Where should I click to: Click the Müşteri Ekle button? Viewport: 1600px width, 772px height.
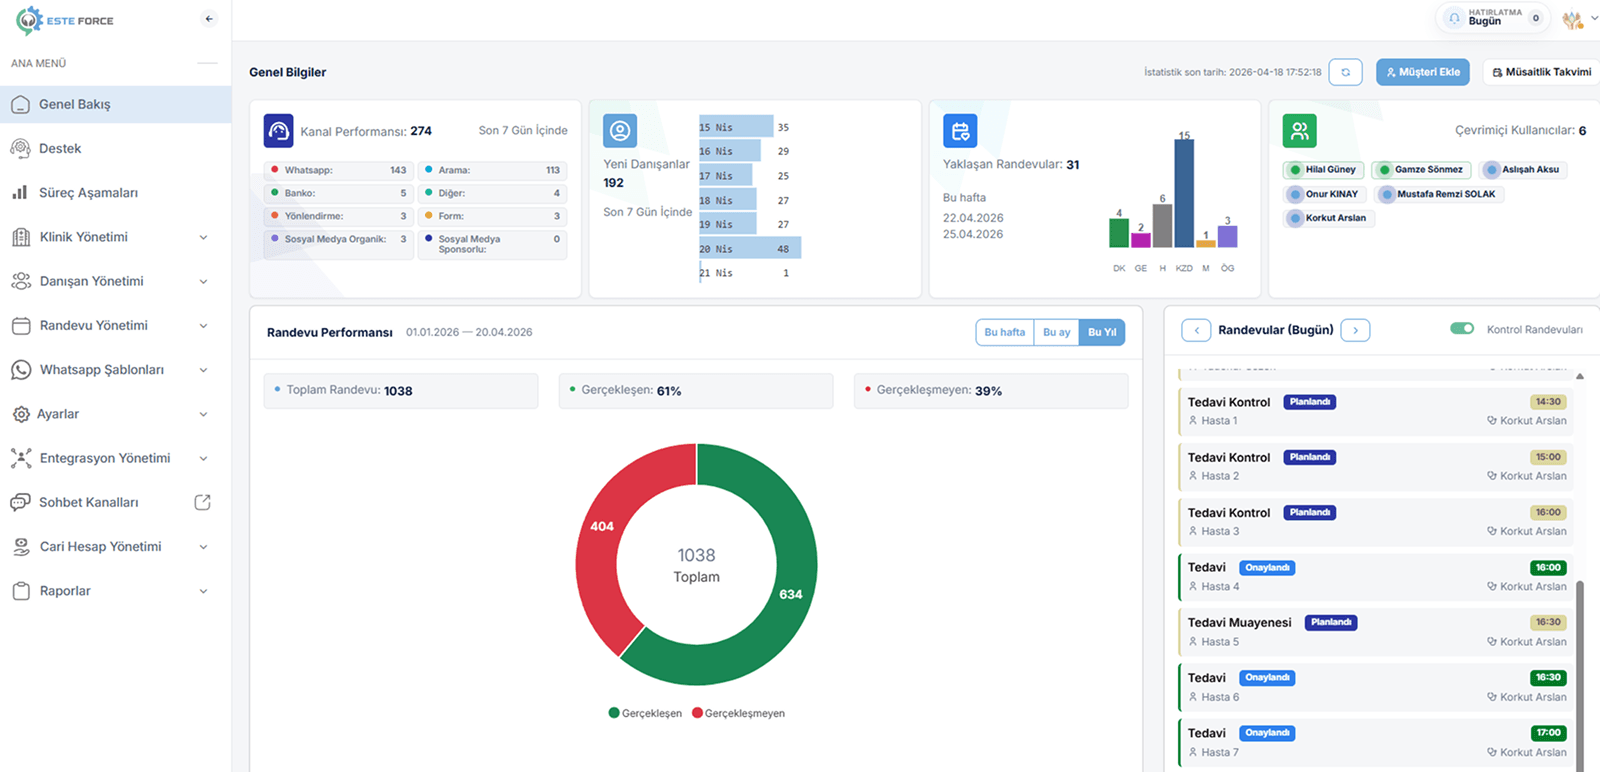pos(1422,72)
